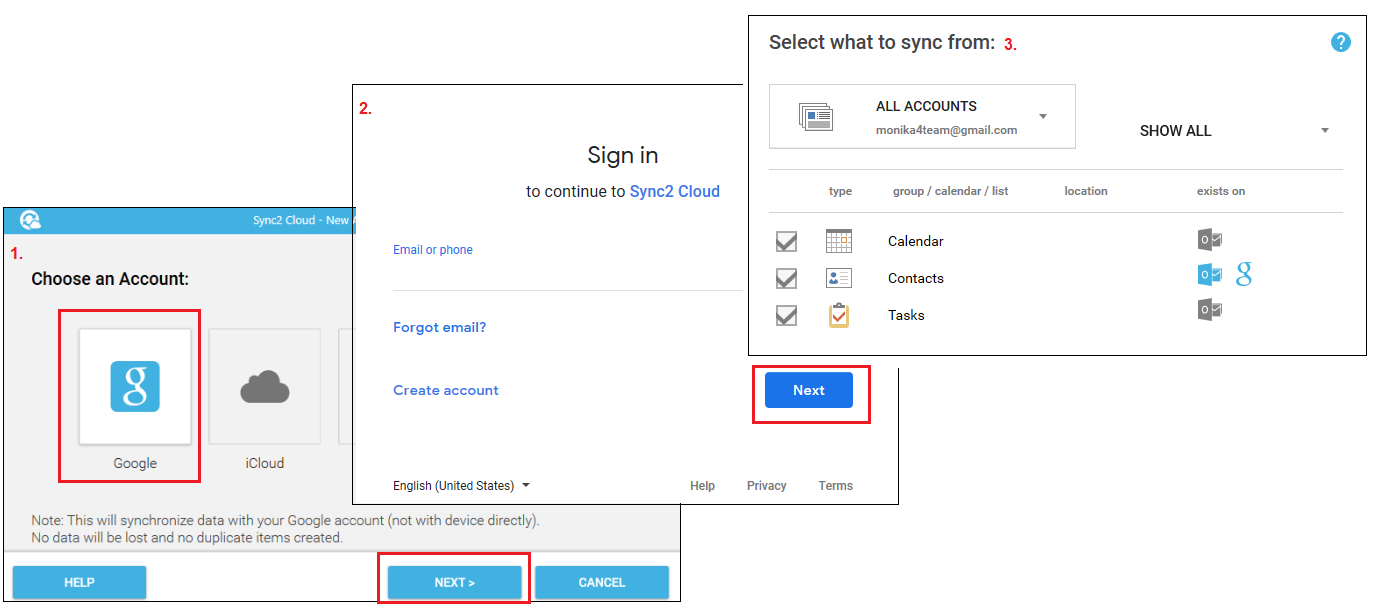Click the Outlook icon in Tasks row
Screen dimensions: 1374x610
[x=1210, y=310]
